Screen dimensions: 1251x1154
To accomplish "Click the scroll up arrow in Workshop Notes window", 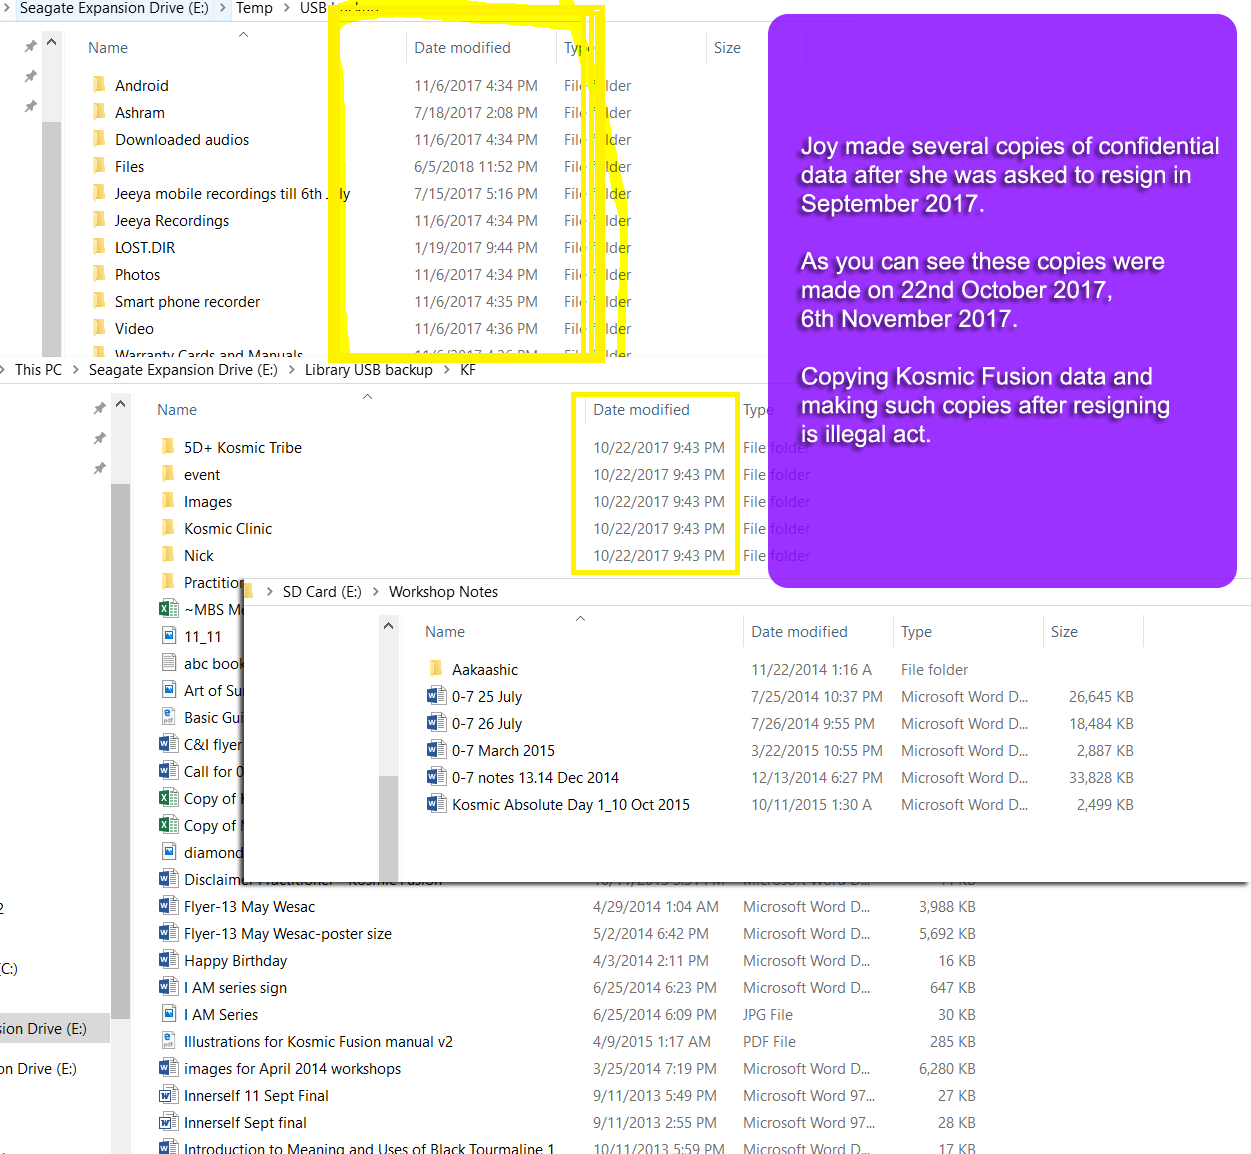I will [x=389, y=626].
